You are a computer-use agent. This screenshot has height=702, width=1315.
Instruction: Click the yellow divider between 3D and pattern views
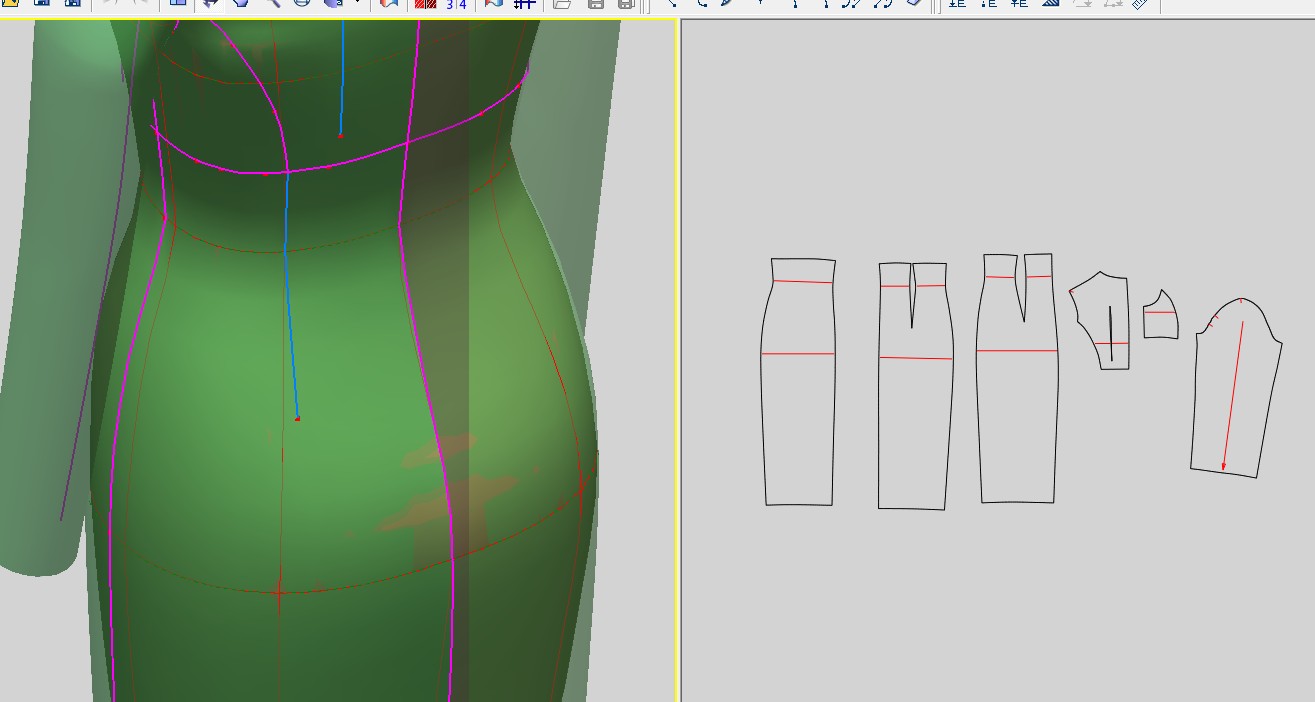[679, 360]
